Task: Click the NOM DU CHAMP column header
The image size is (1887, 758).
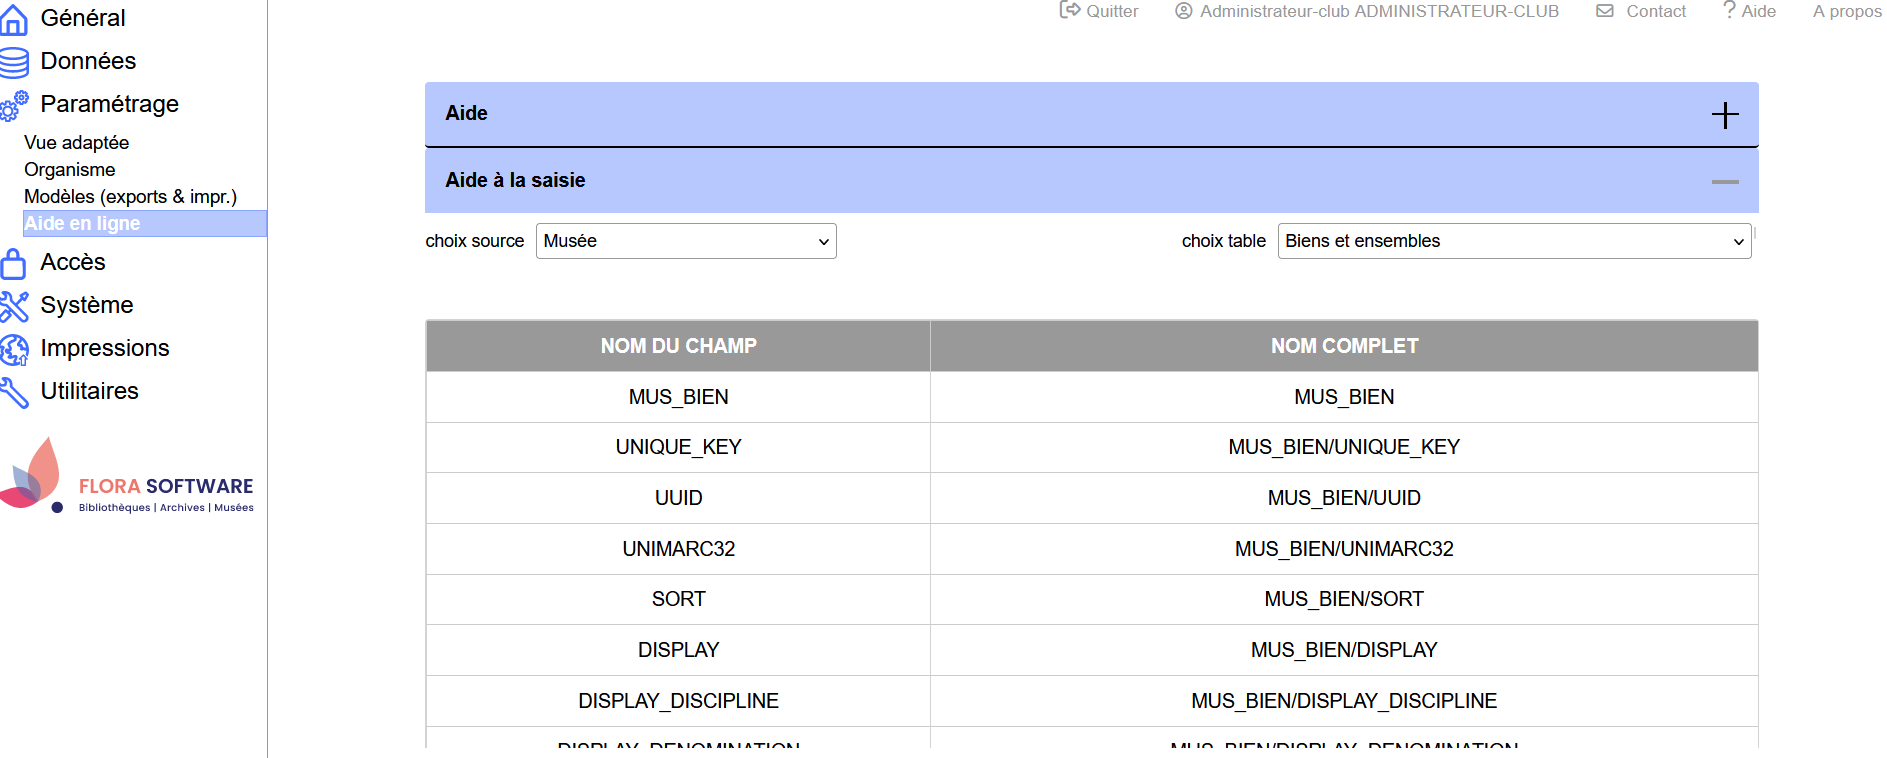Action: point(678,346)
